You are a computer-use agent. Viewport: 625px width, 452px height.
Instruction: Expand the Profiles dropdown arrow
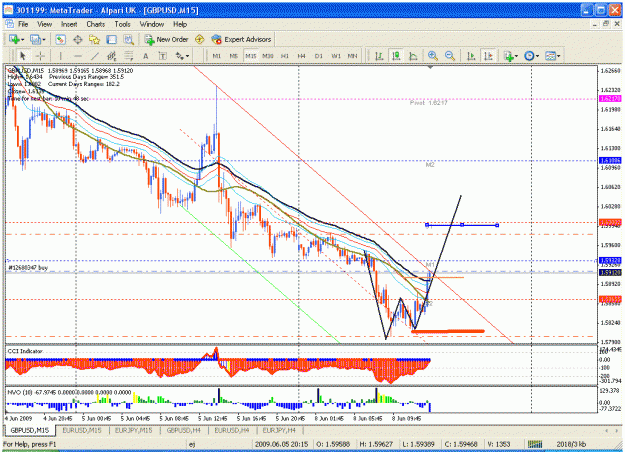[x=44, y=40]
